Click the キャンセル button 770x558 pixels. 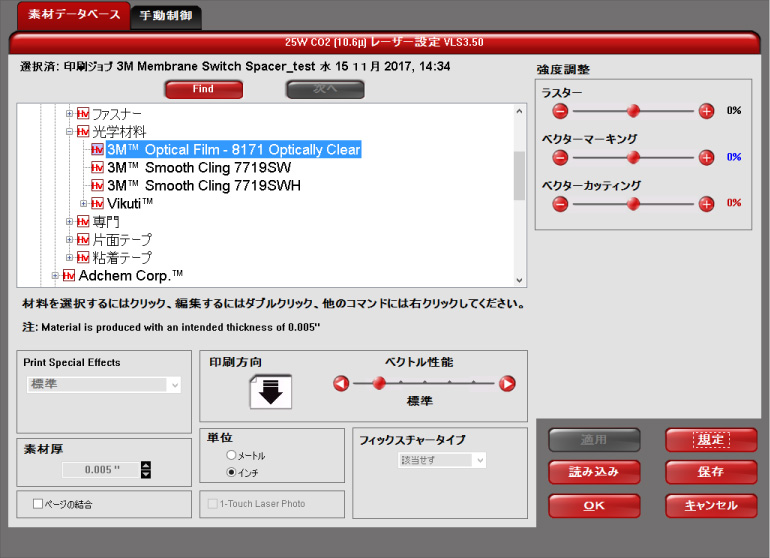(711, 505)
